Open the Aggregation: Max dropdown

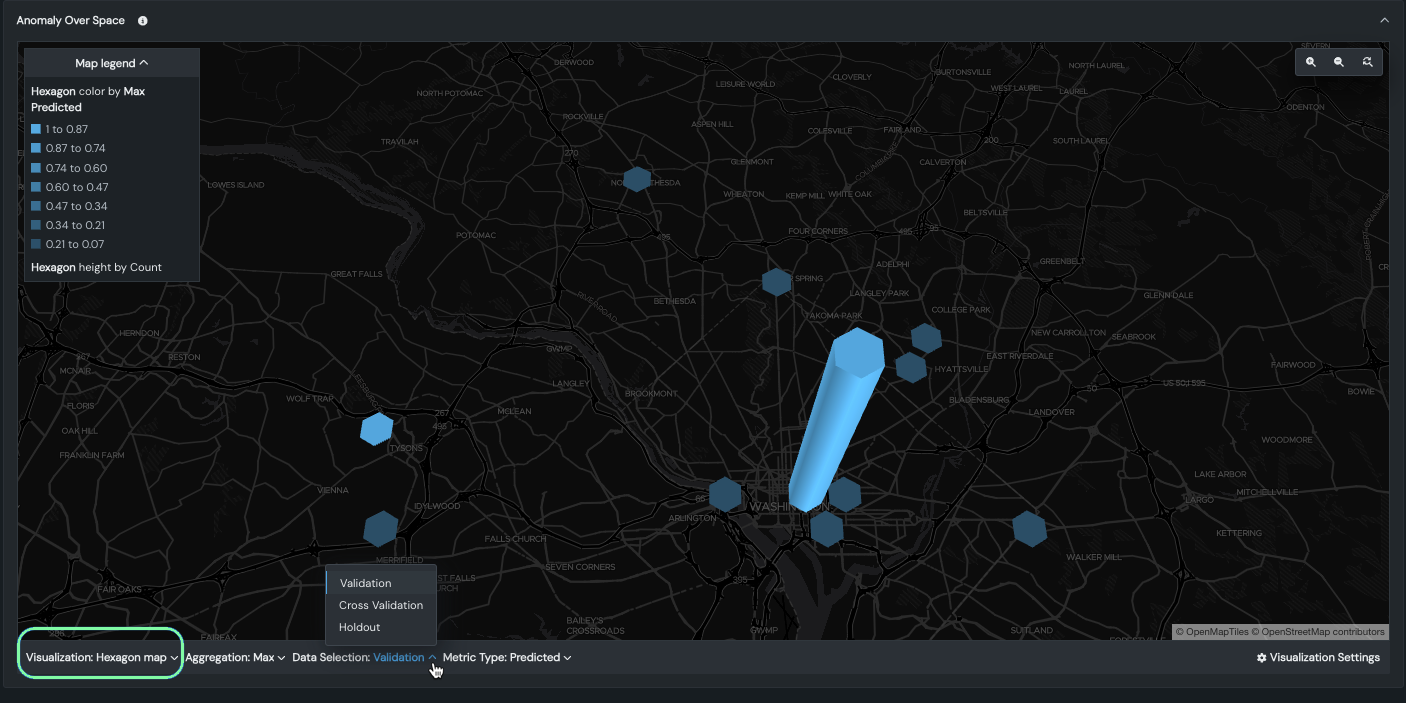click(x=235, y=657)
